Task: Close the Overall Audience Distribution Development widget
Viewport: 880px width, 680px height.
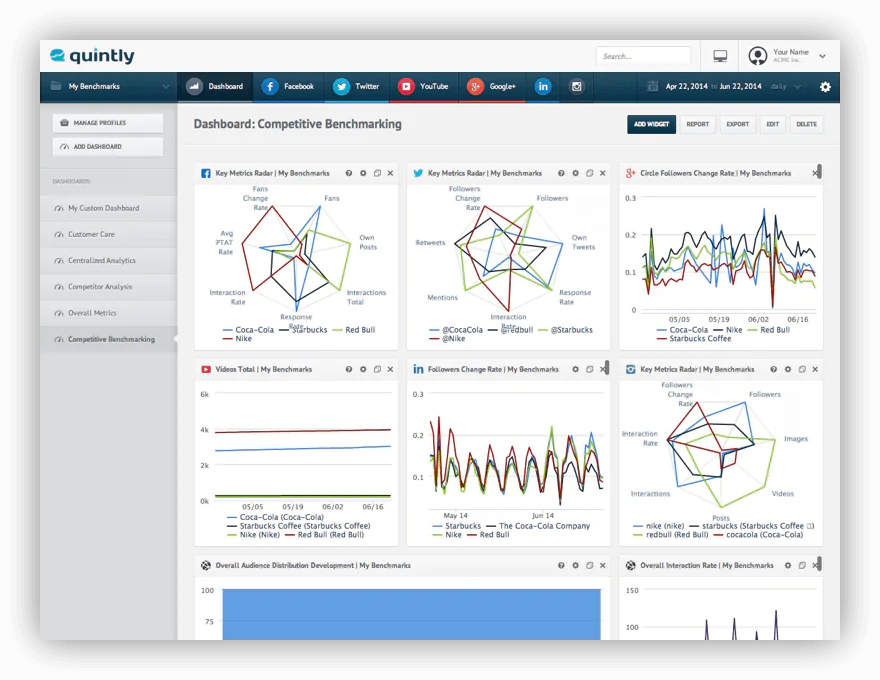Action: [x=602, y=566]
